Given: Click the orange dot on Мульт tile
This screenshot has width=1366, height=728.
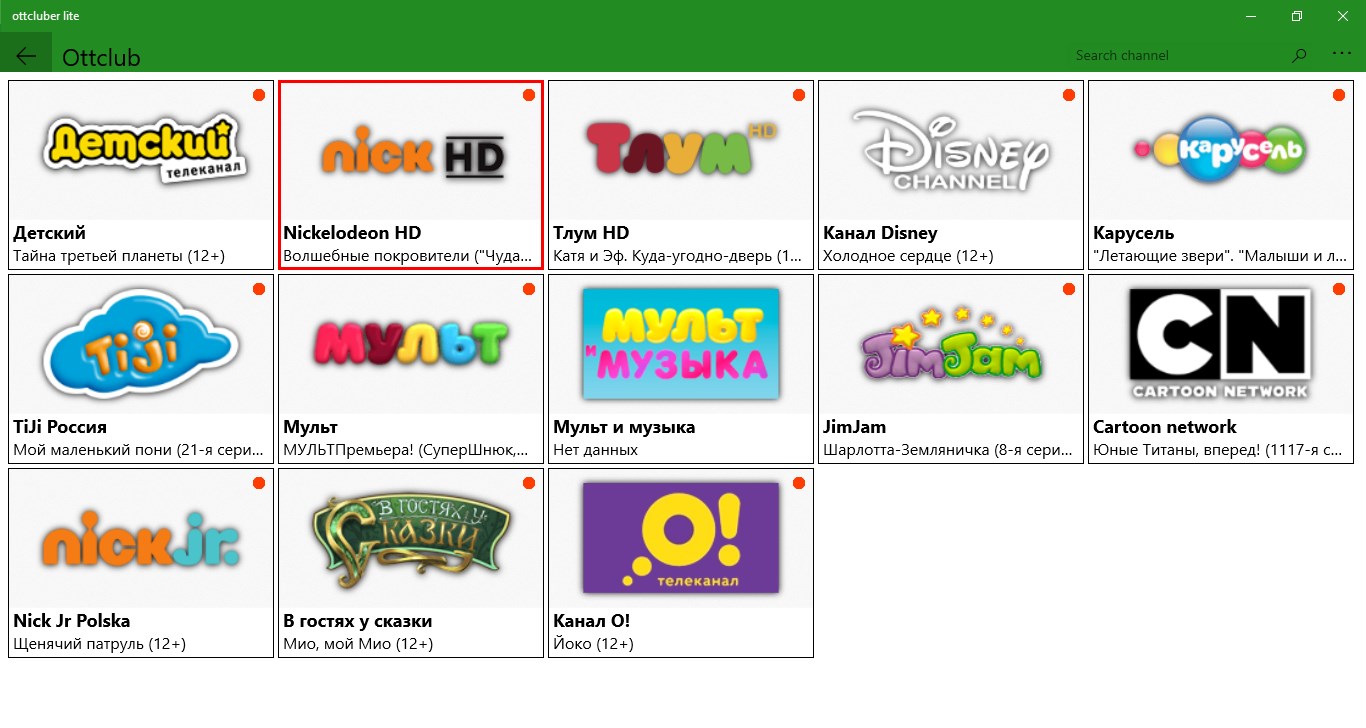Looking at the screenshot, I should [x=529, y=289].
